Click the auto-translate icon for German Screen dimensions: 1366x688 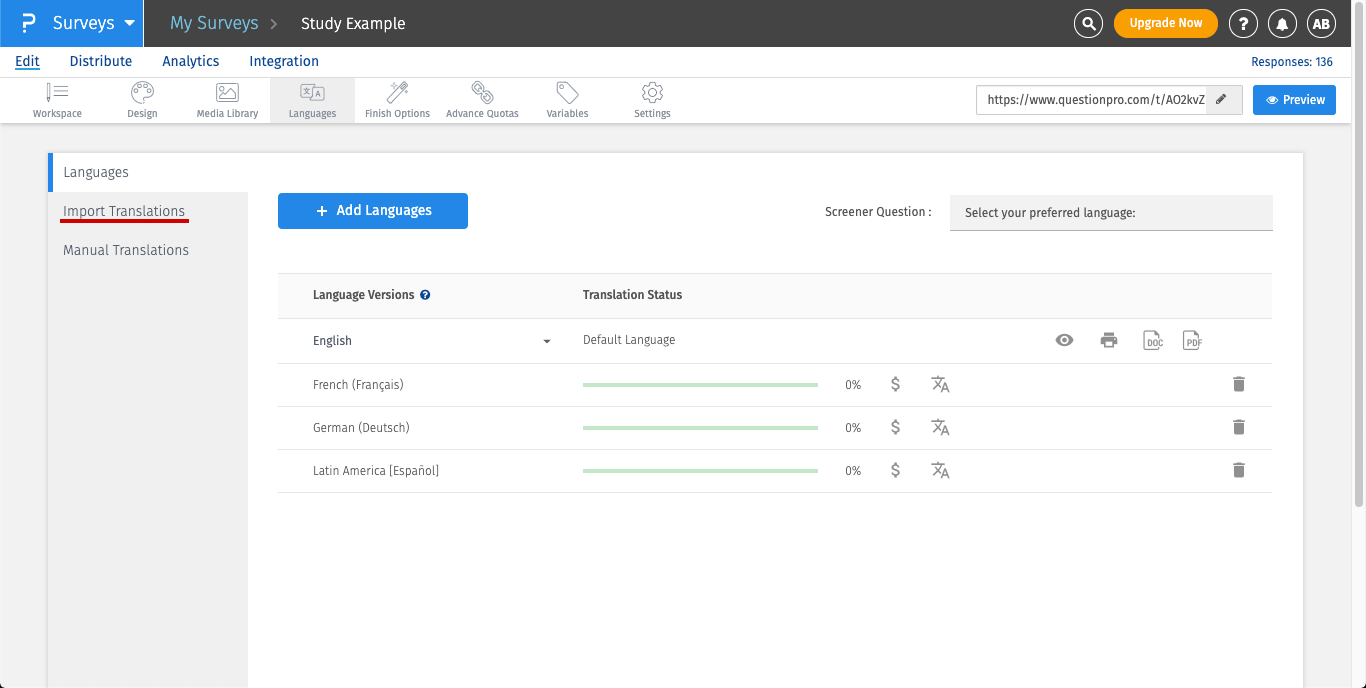coord(940,427)
